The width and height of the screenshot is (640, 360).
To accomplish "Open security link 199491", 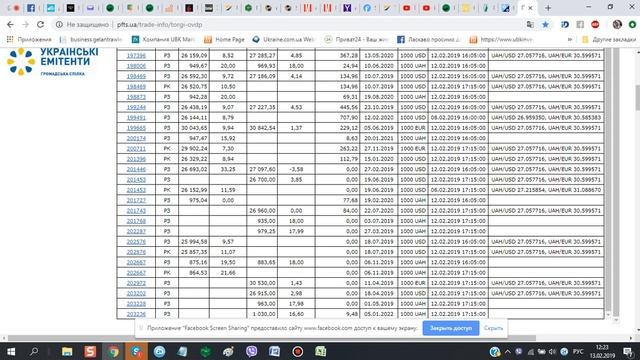I will (x=136, y=118).
